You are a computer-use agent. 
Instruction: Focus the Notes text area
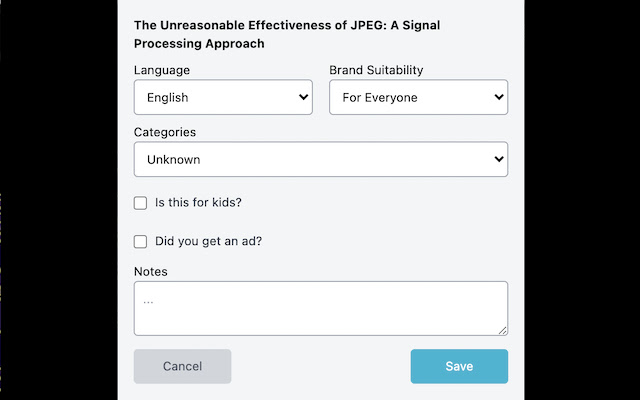click(x=320, y=308)
